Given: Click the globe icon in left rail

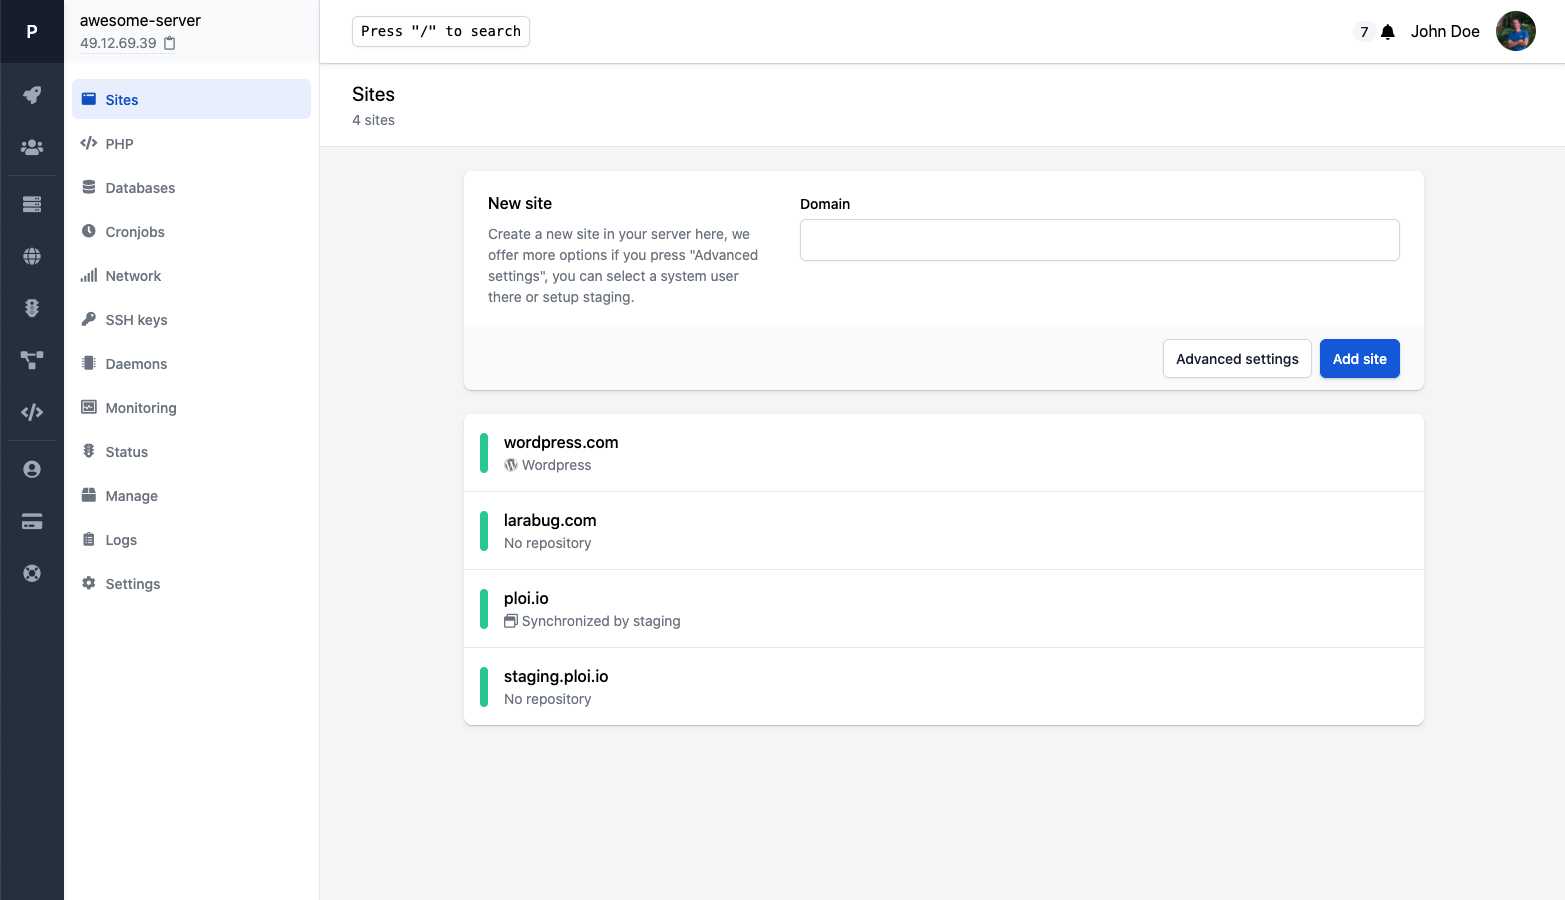Looking at the screenshot, I should tap(32, 256).
